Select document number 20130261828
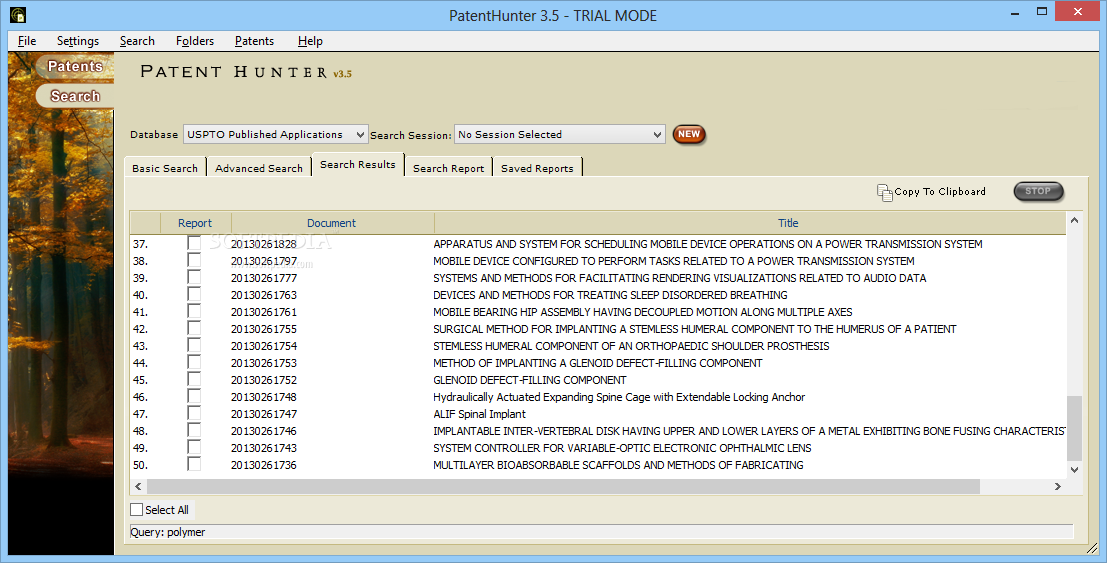1107x563 pixels. 264,244
